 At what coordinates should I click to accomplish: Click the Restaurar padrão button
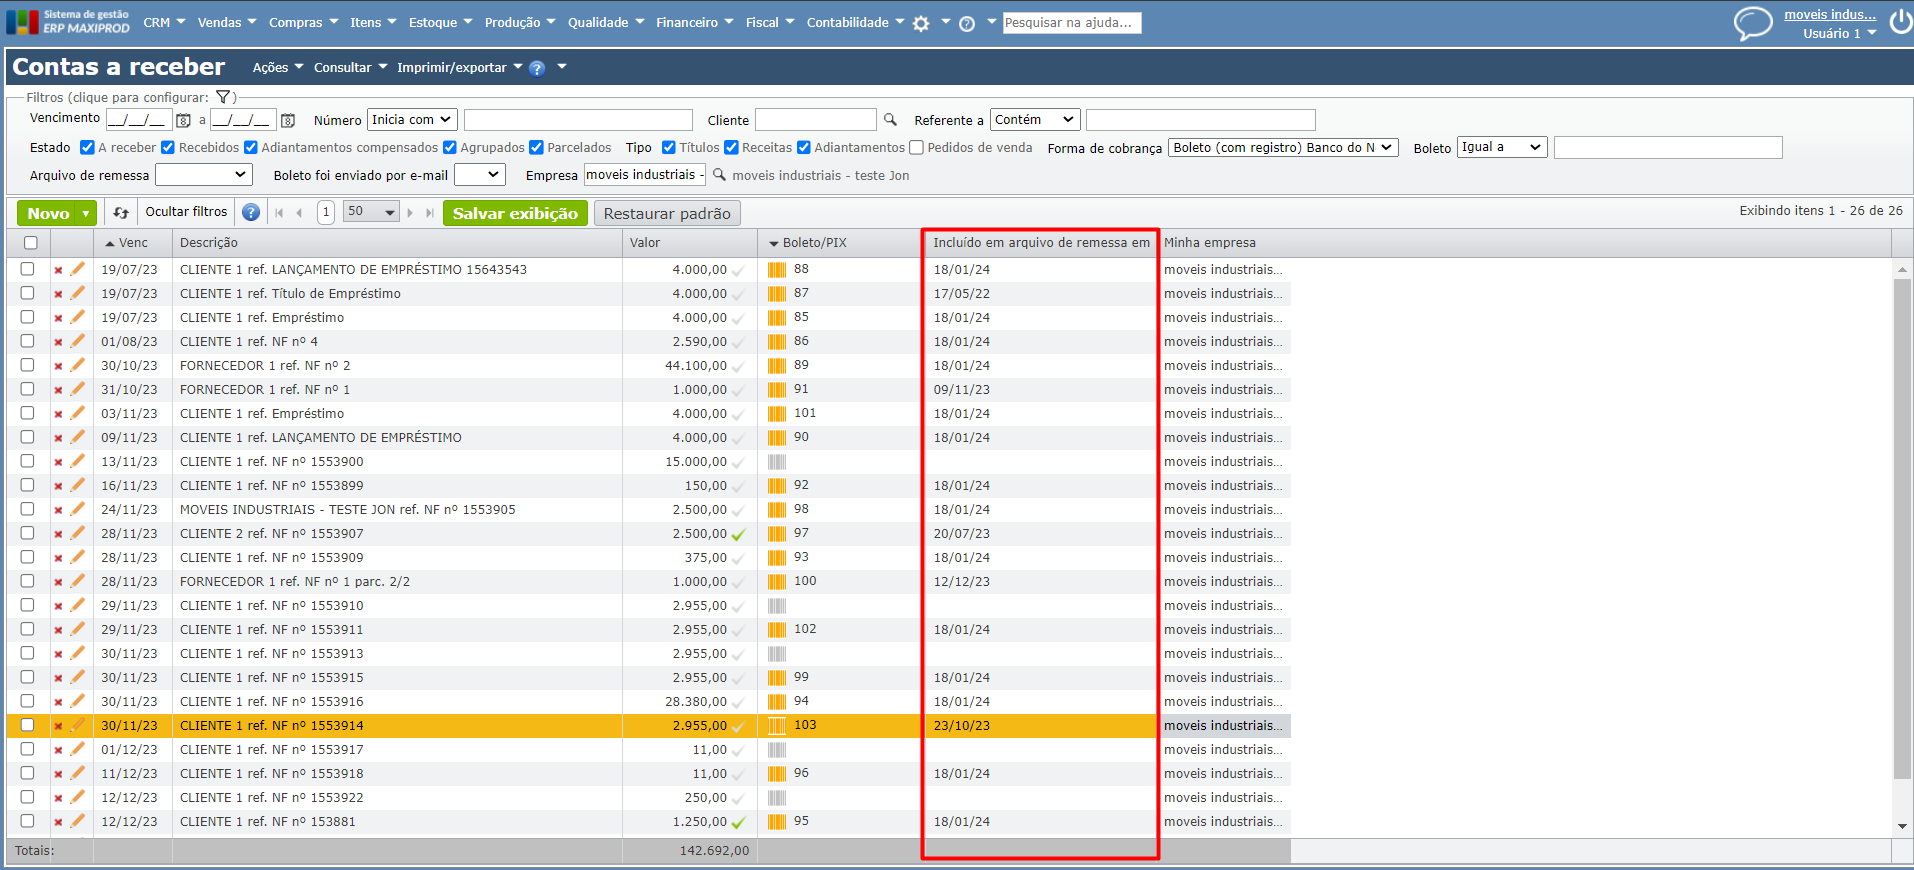point(667,213)
